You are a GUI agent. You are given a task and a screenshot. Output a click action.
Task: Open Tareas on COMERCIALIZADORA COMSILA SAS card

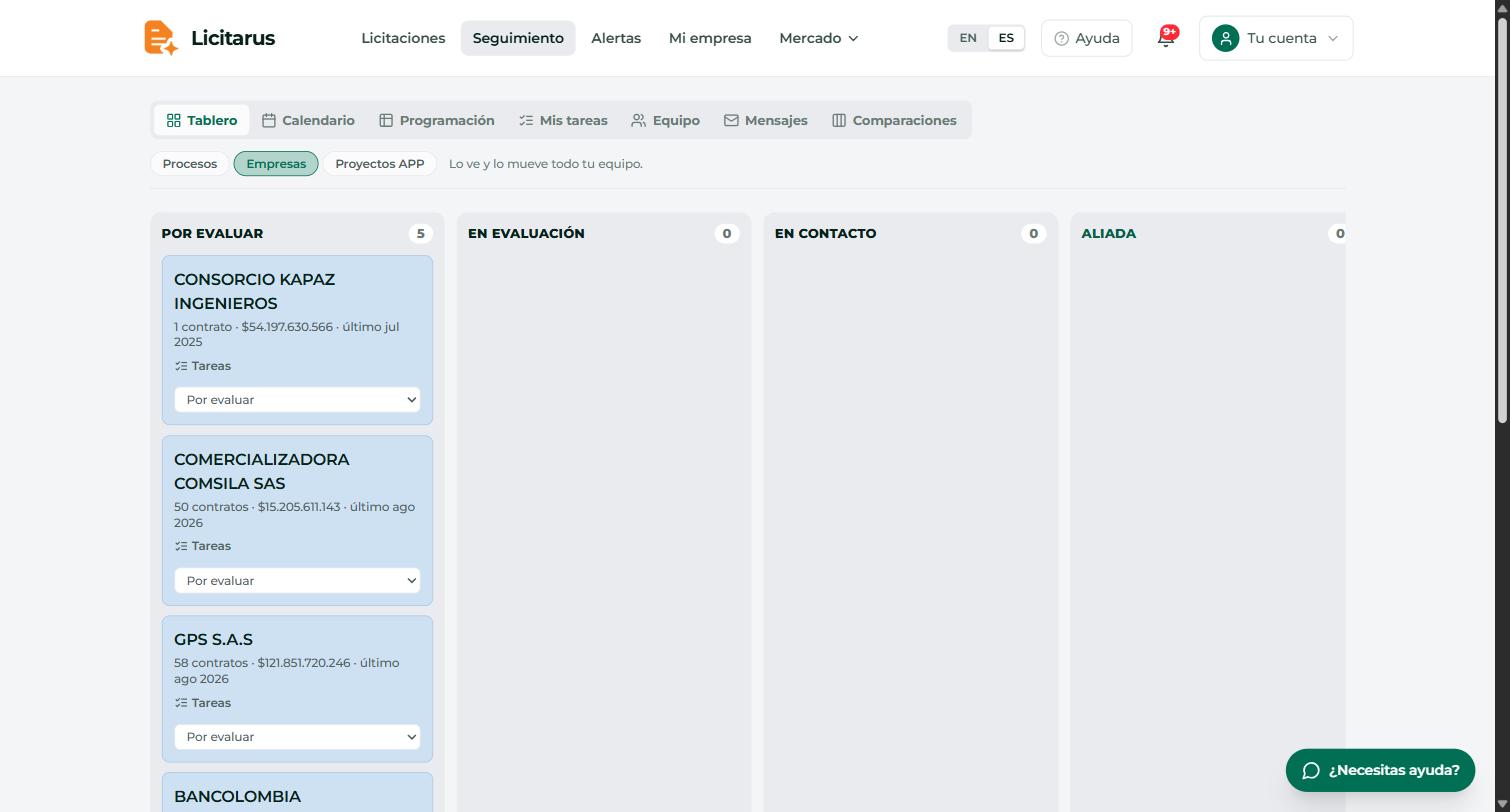[203, 546]
